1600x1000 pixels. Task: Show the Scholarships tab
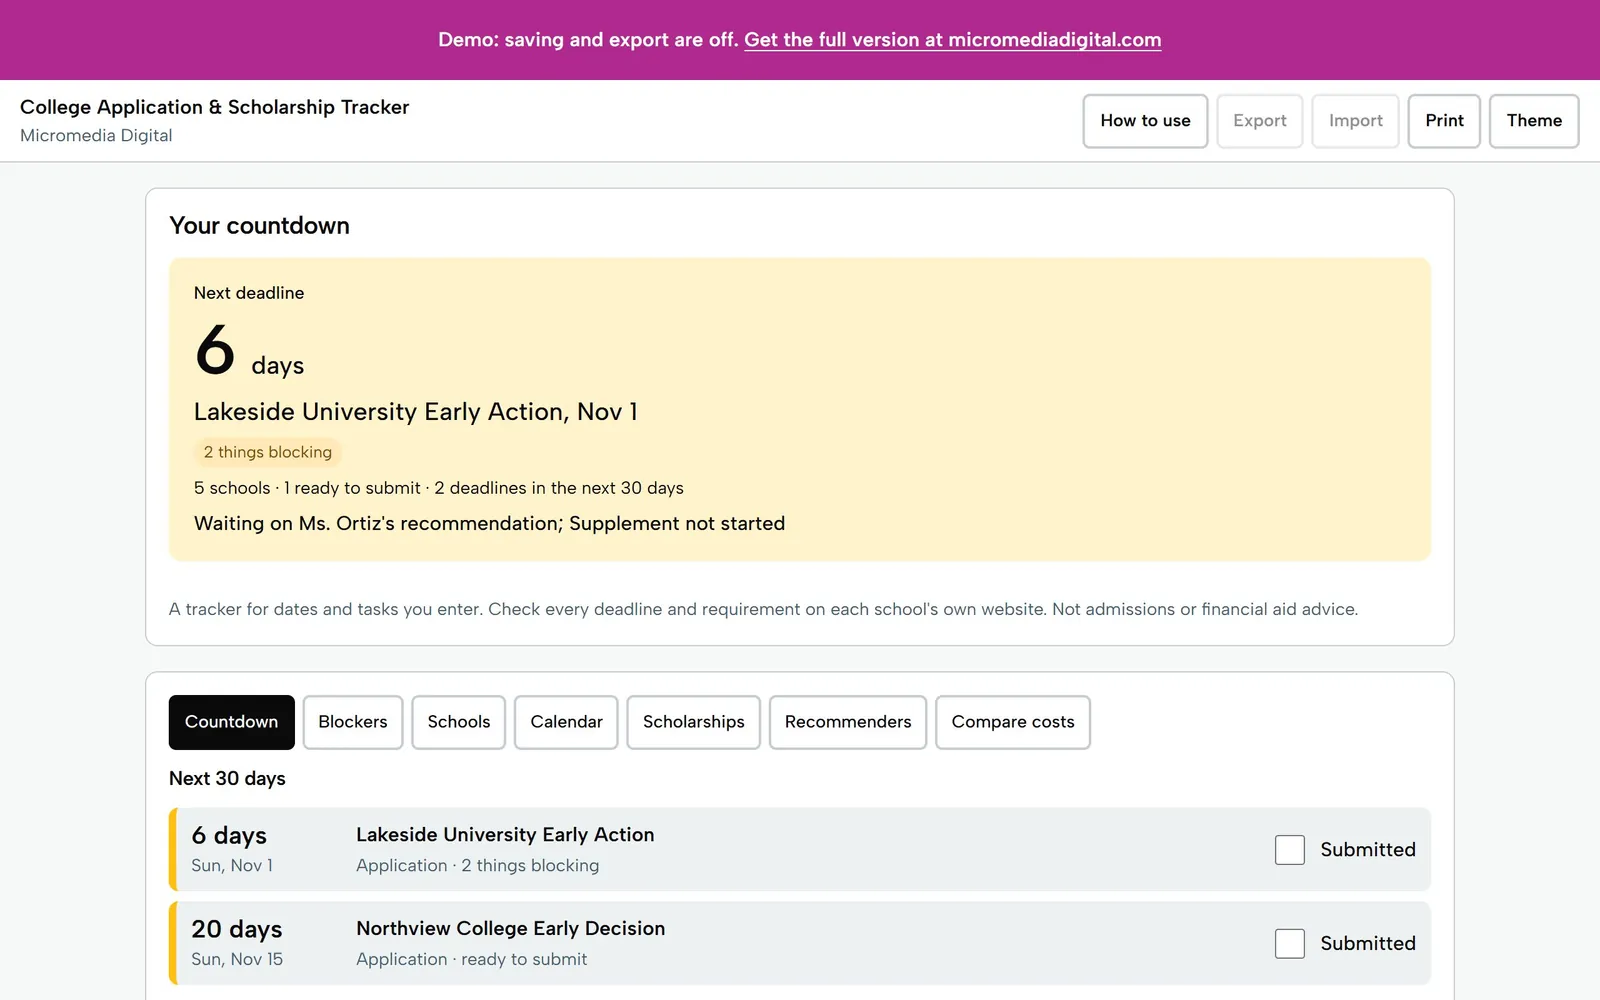pos(693,722)
